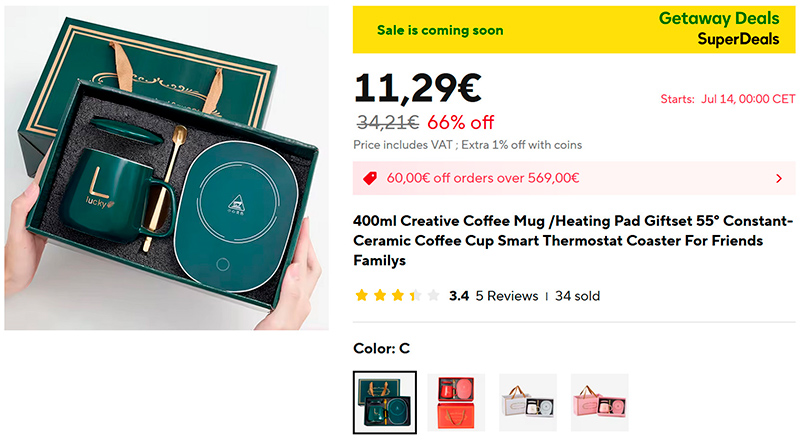Pick the white gift set color variant

(528, 404)
